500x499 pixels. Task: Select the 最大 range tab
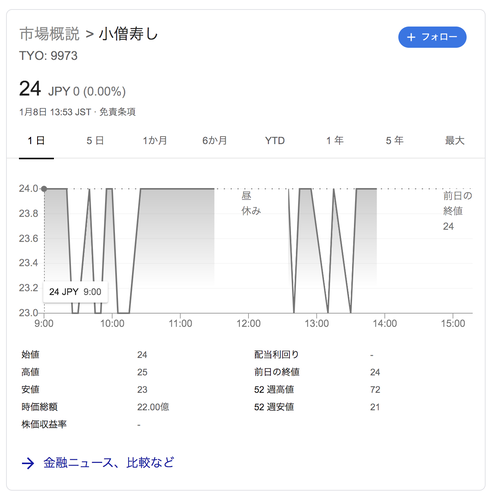pyautogui.click(x=455, y=141)
